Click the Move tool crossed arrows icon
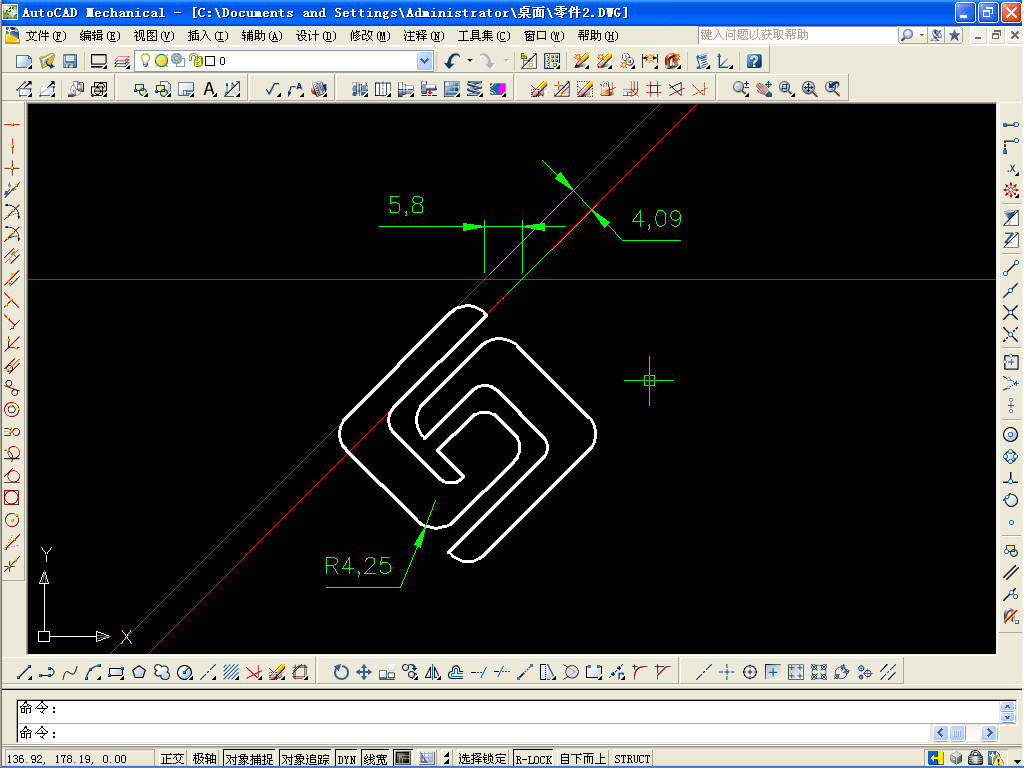Image resolution: width=1024 pixels, height=768 pixels. pos(364,672)
